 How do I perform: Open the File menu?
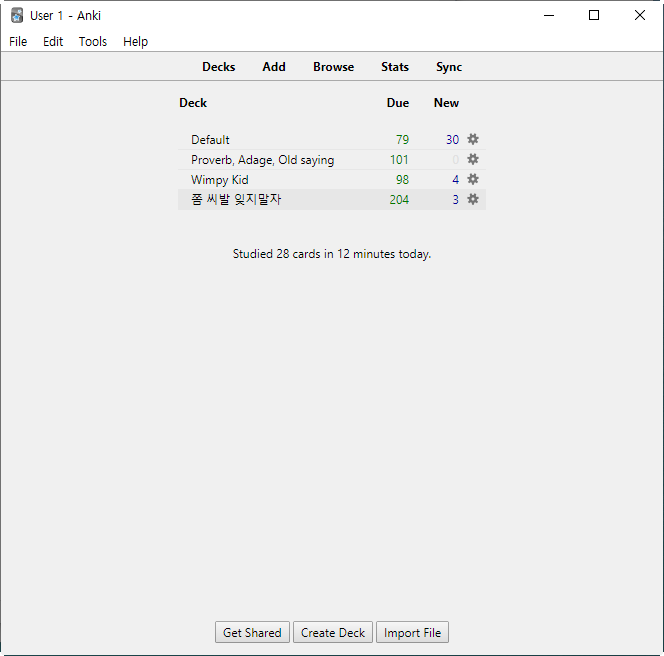coord(18,42)
